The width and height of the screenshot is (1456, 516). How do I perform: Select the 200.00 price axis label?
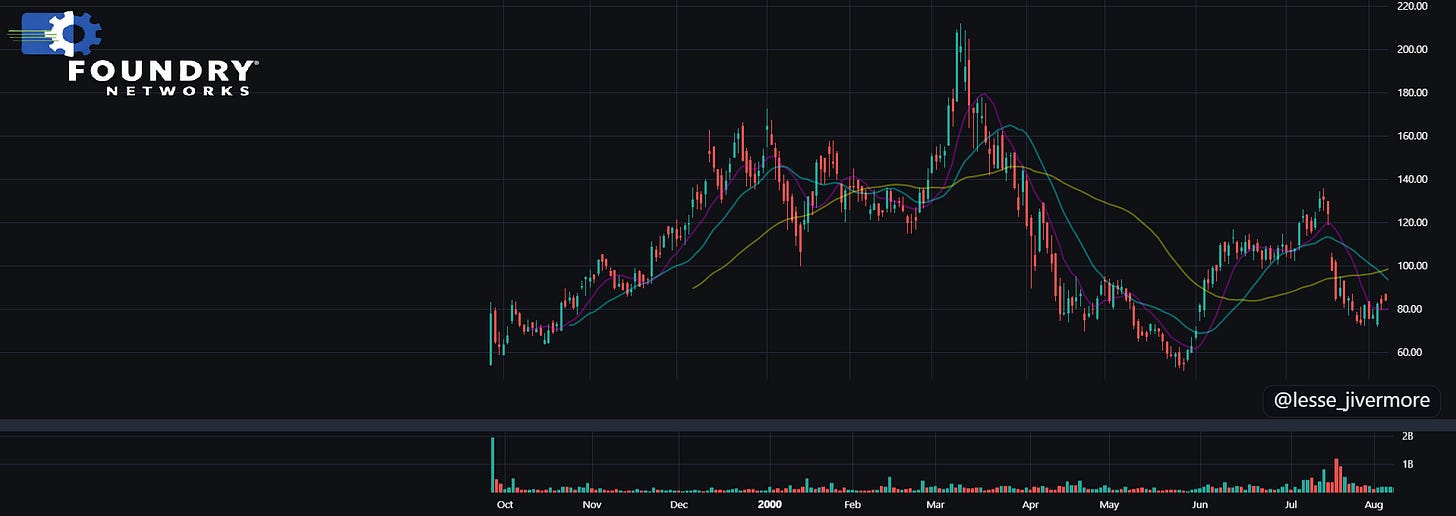[x=1413, y=50]
